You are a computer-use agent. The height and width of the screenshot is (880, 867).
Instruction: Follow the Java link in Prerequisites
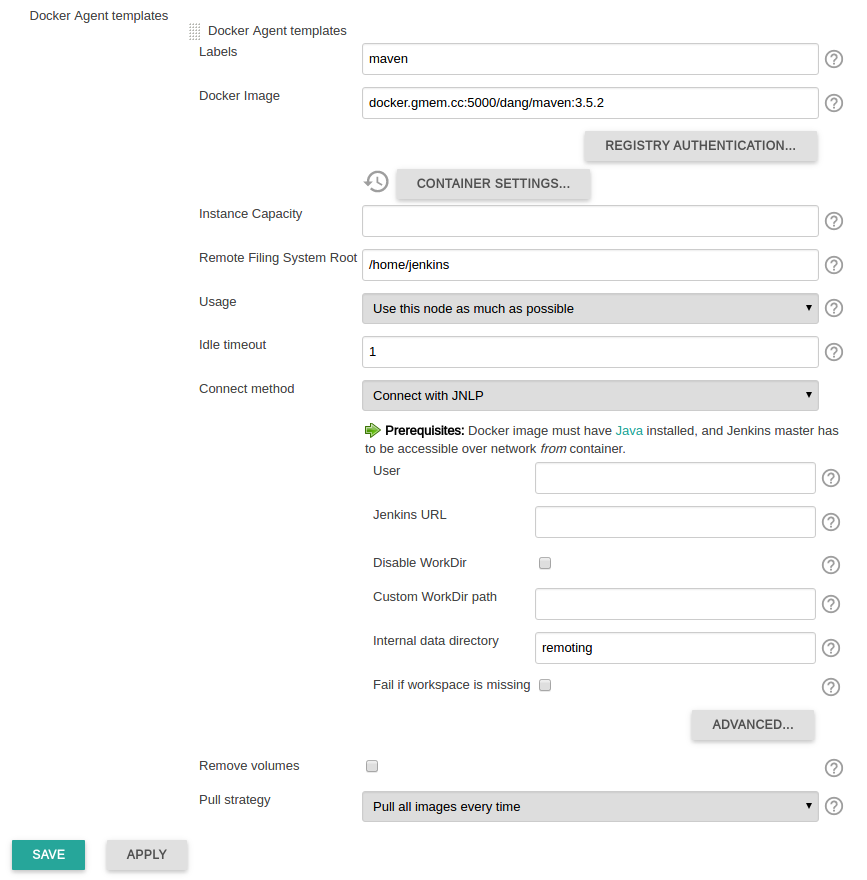point(629,431)
